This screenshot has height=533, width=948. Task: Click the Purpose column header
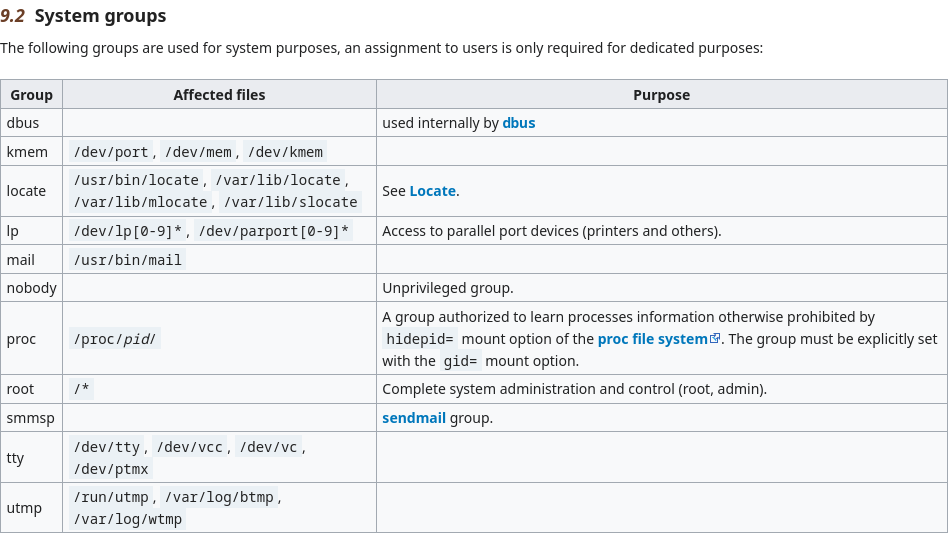(x=661, y=95)
